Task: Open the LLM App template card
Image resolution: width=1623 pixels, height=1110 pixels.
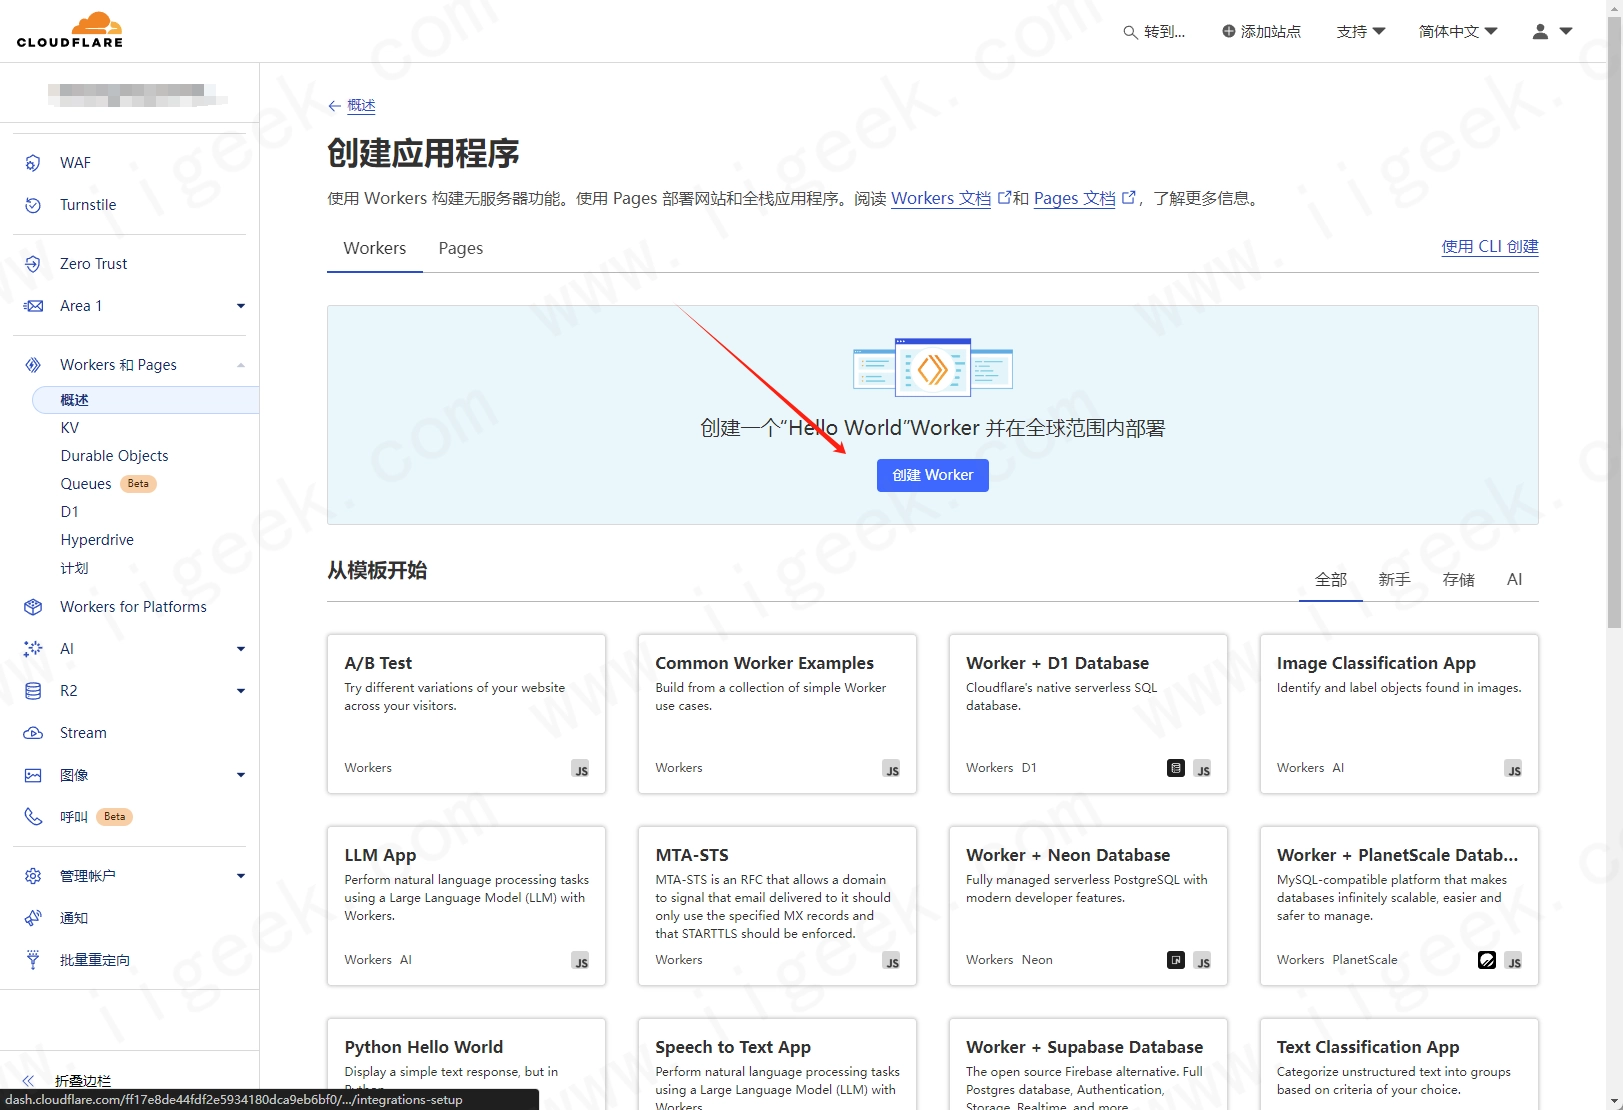Action: 466,906
